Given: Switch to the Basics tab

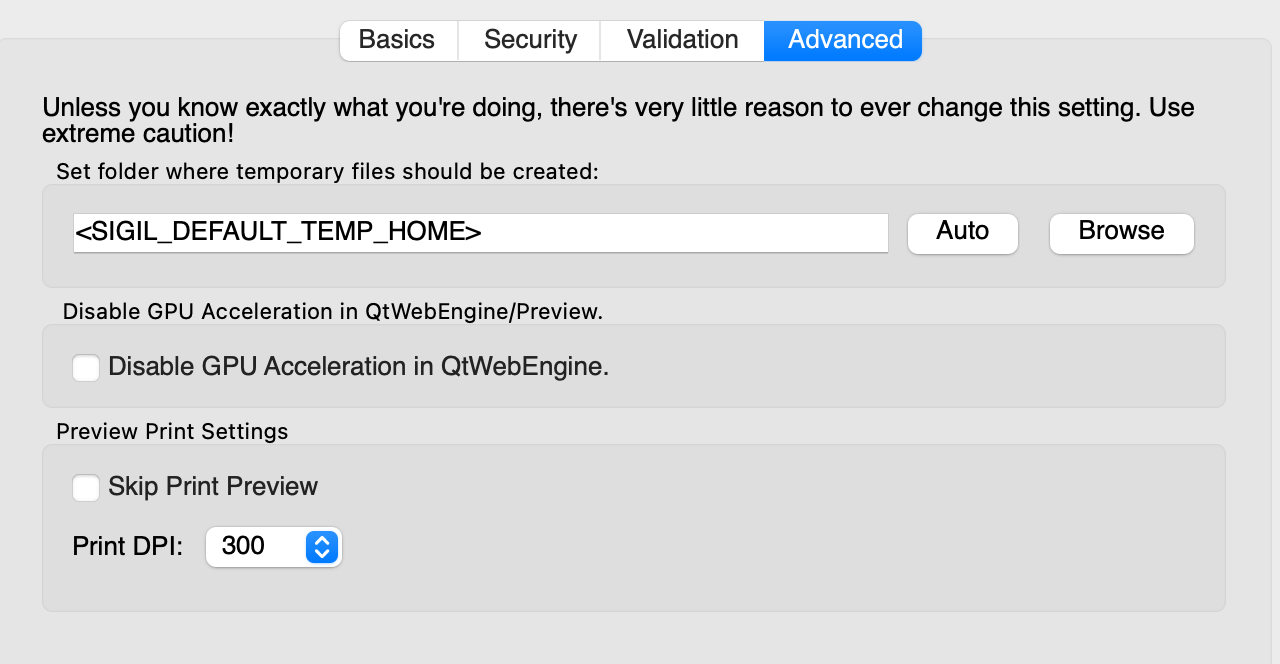Looking at the screenshot, I should (397, 40).
